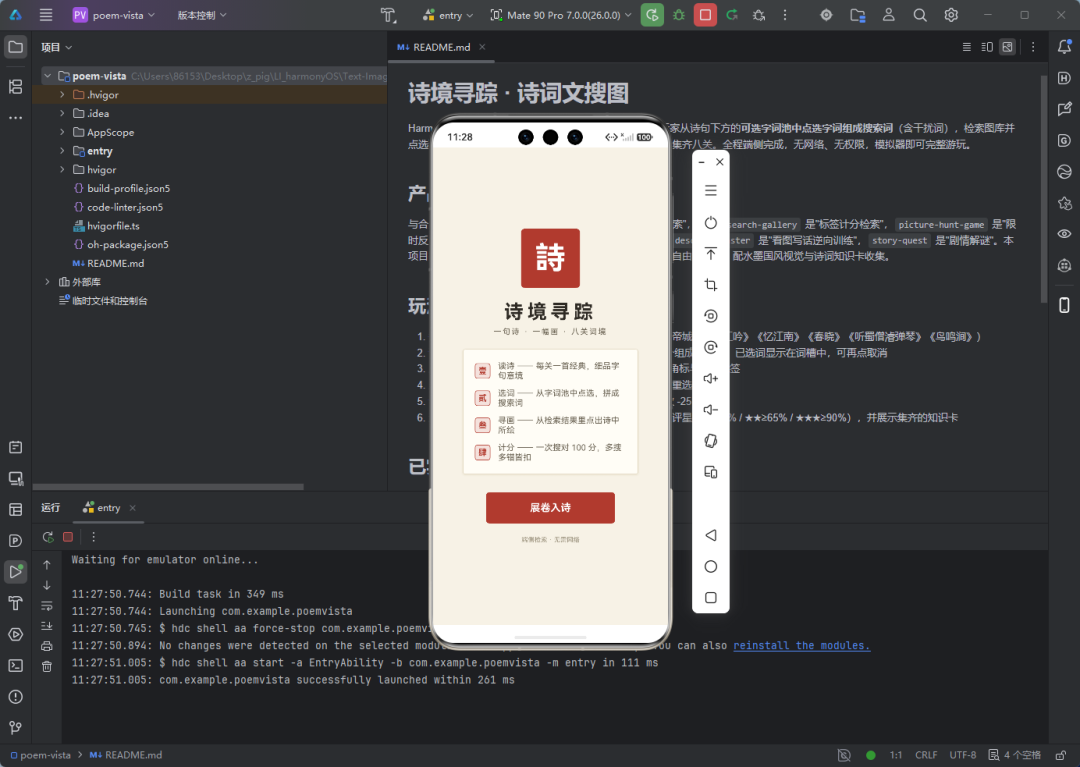Image resolution: width=1080 pixels, height=767 pixels.
Task: Switch to editor and preview split mode
Action: (x=987, y=47)
